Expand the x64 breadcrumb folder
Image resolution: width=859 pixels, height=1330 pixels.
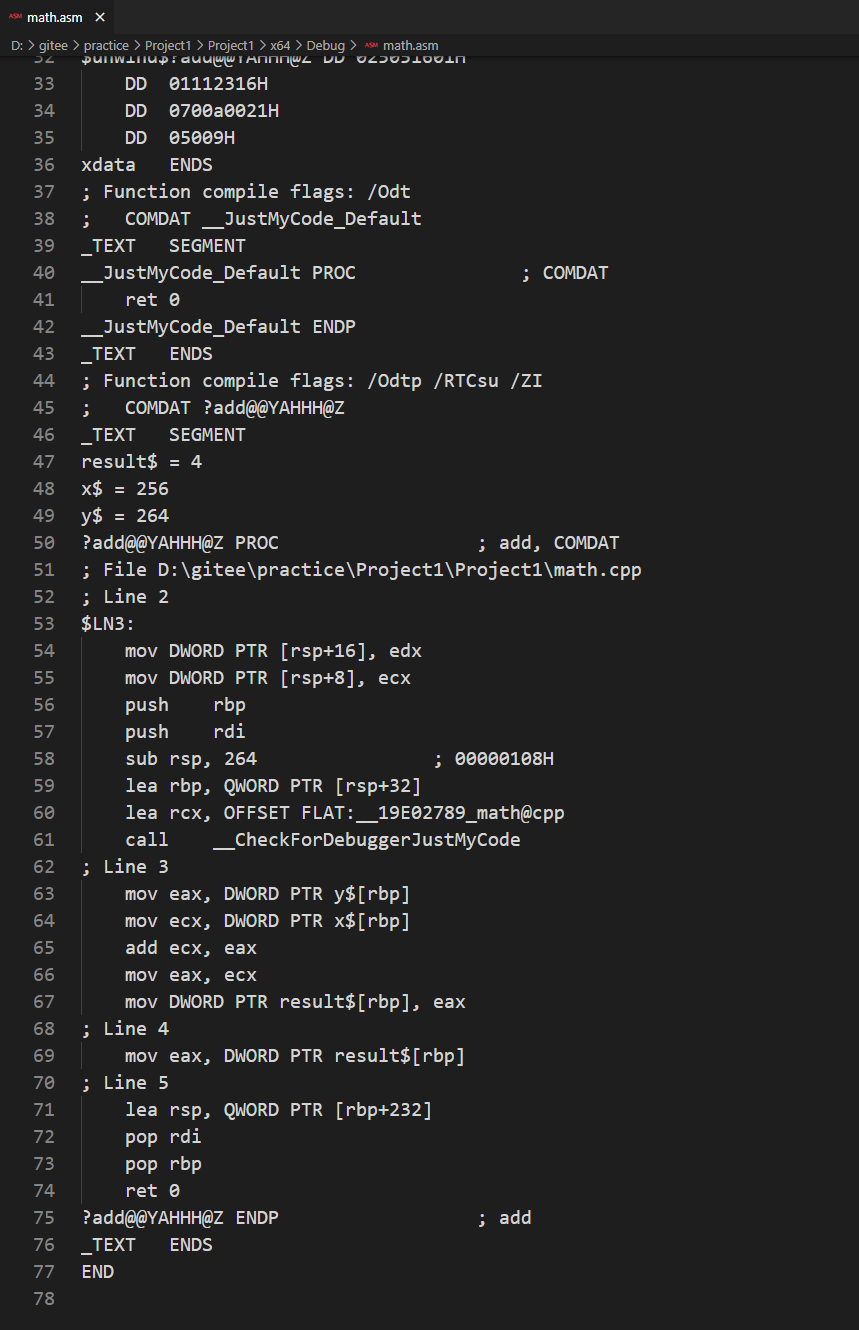coord(279,45)
